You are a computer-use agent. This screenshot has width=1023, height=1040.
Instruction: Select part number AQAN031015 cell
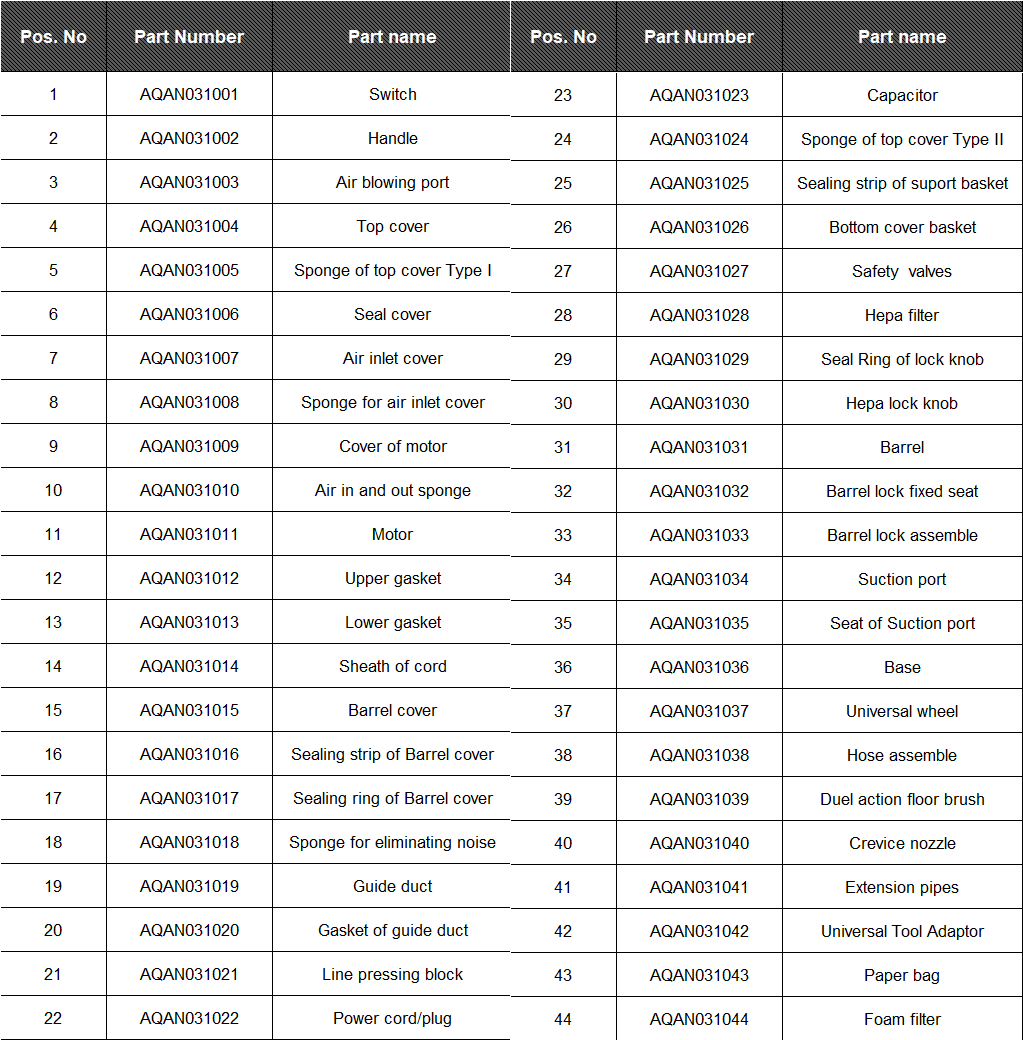(189, 710)
